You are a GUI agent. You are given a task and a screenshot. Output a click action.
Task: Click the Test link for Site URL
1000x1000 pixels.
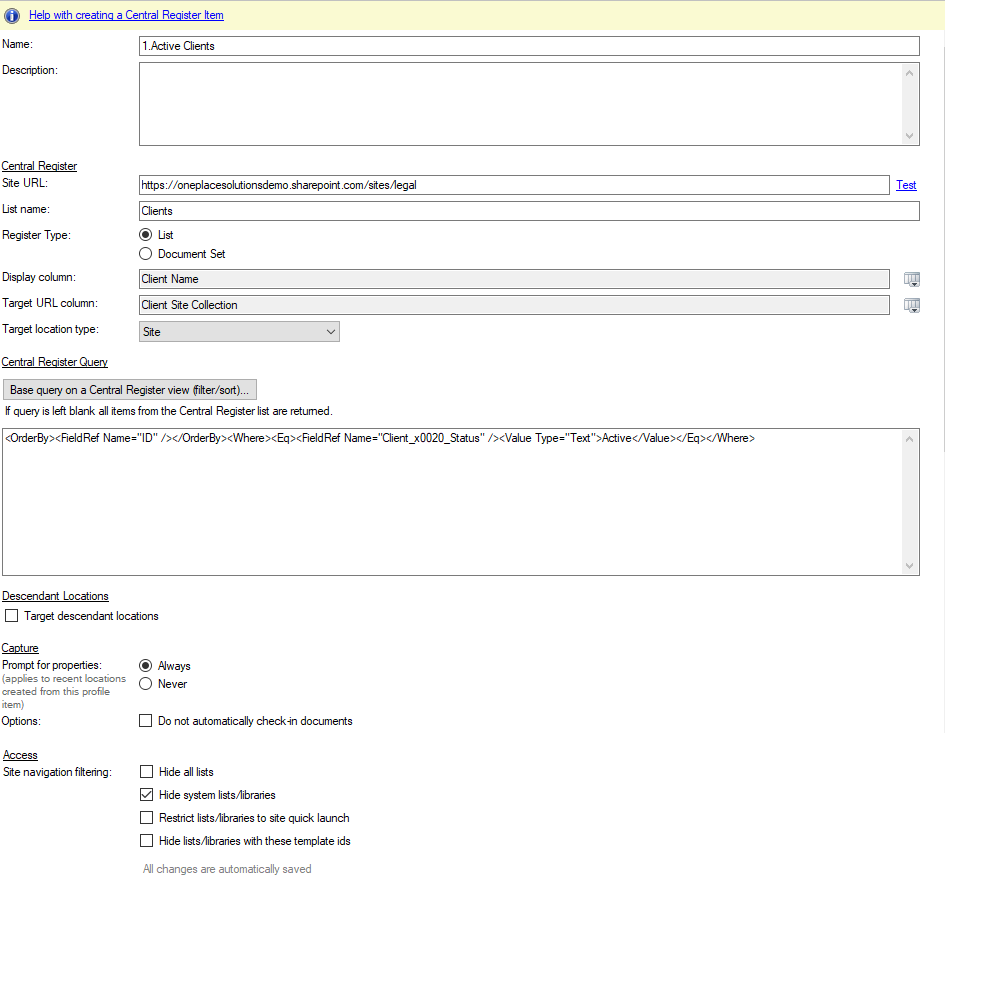[906, 185]
